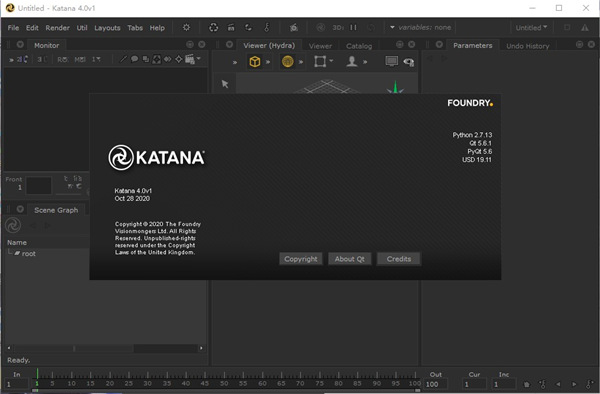Switch to the Scene Graph tab
This screenshot has width=600, height=394.
56,210
